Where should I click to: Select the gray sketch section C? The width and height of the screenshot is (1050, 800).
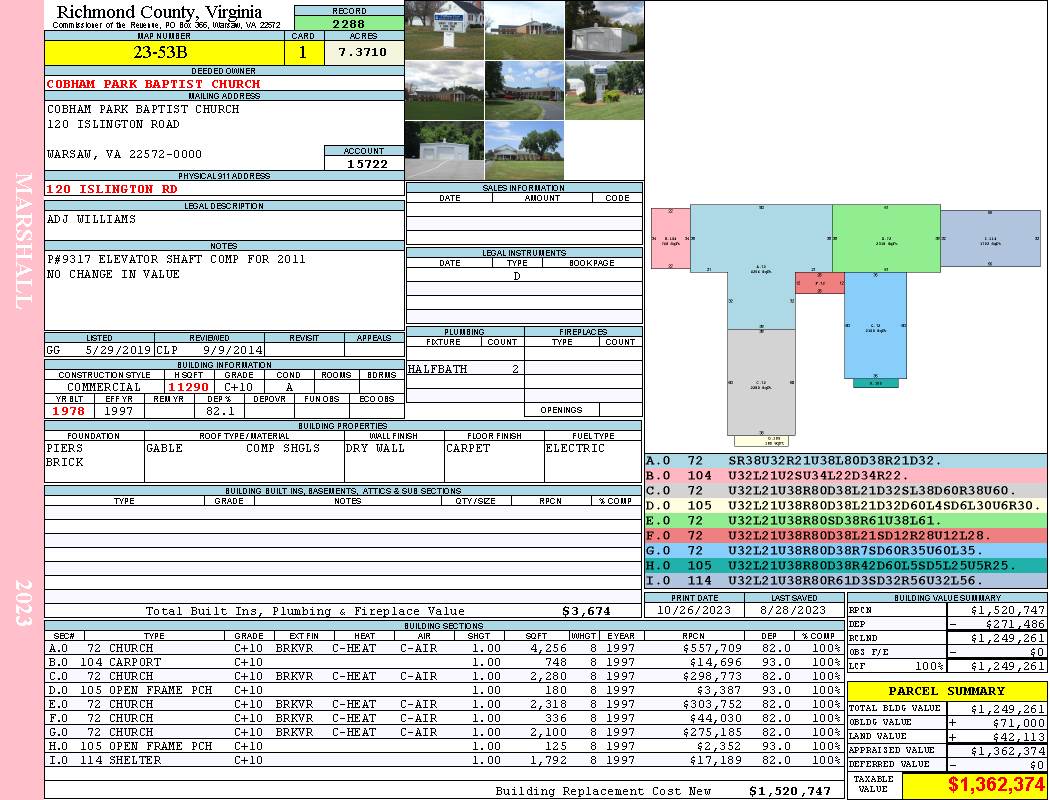(x=761, y=382)
